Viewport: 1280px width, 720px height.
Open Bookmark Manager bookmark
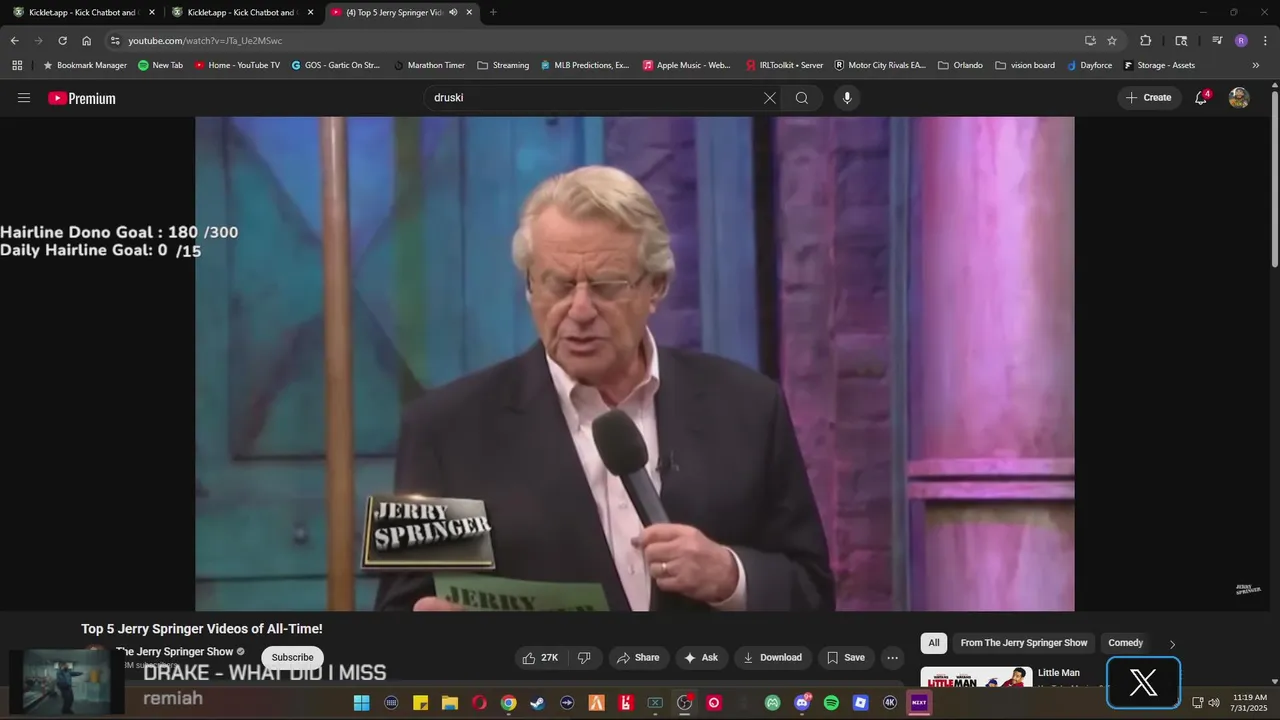(x=85, y=65)
